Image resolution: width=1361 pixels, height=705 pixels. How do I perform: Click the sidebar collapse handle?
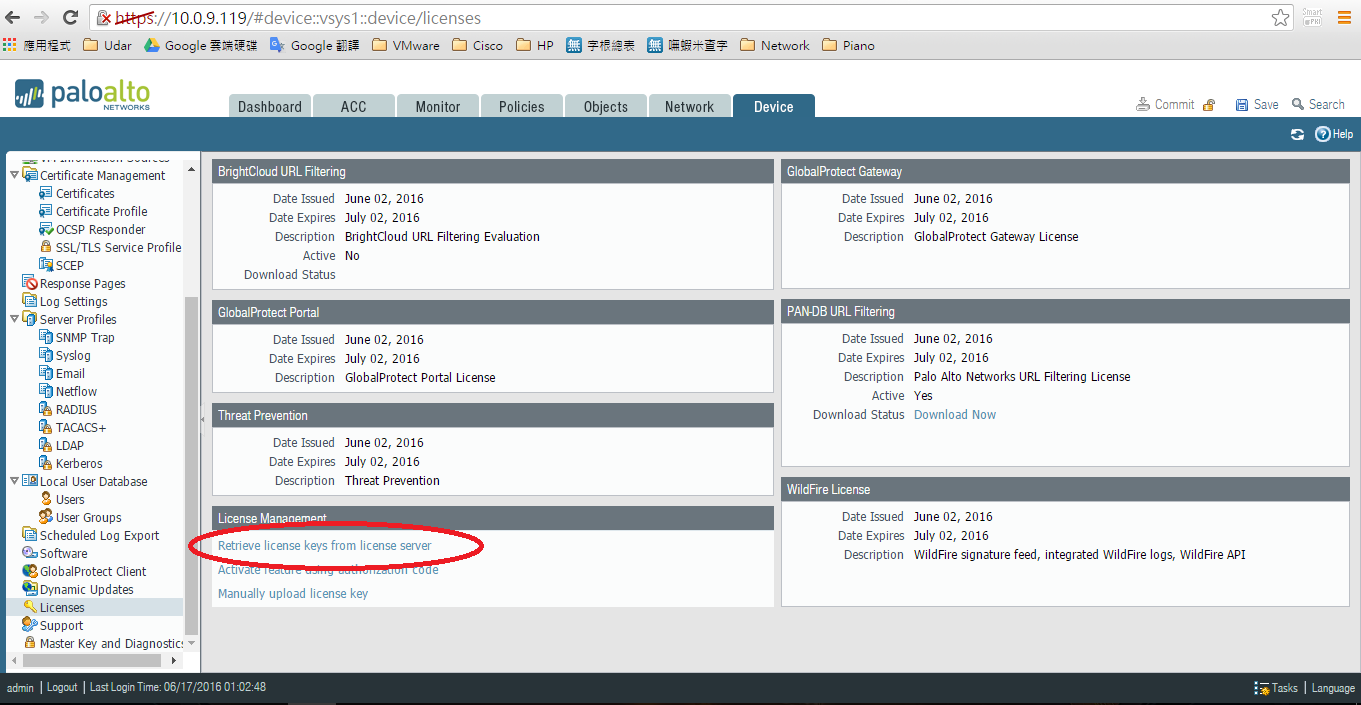pos(203,419)
